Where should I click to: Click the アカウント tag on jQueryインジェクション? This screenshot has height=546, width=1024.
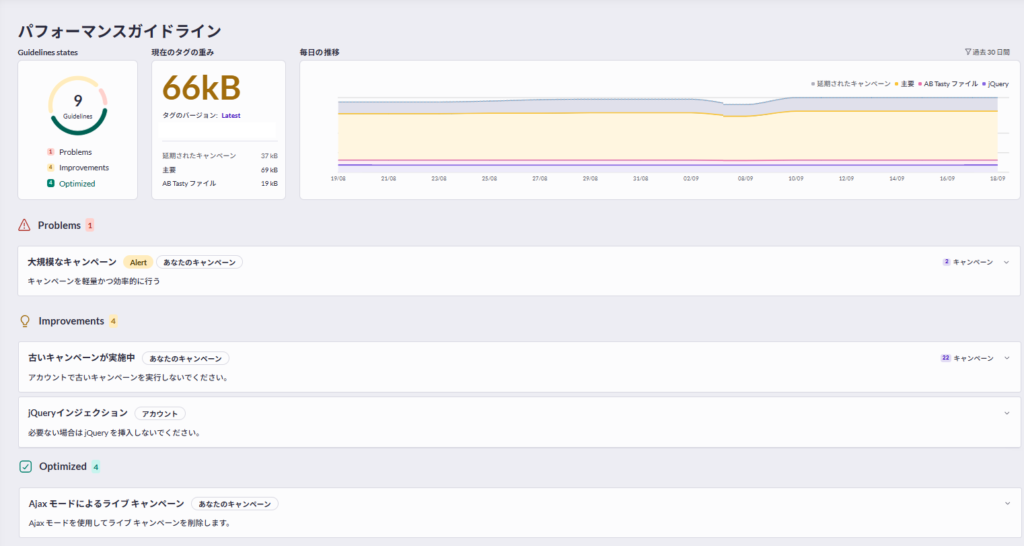point(160,413)
